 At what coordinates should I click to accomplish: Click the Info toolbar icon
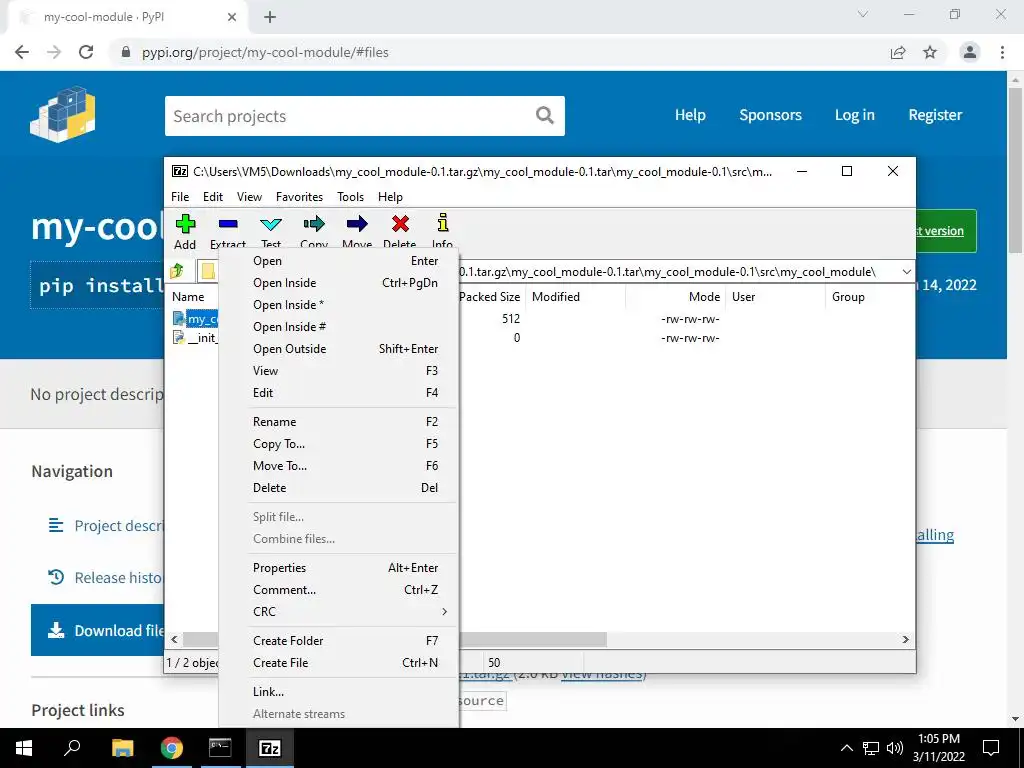(x=443, y=223)
